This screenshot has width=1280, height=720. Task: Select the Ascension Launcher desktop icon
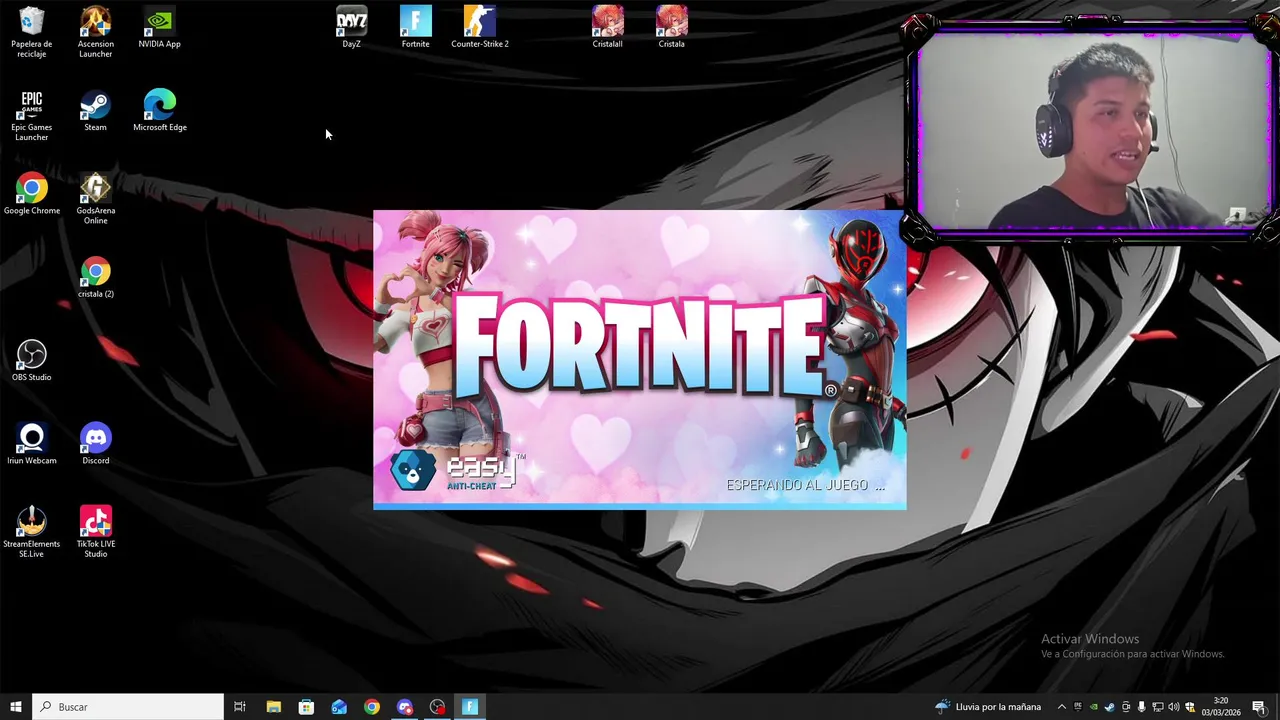[96, 33]
